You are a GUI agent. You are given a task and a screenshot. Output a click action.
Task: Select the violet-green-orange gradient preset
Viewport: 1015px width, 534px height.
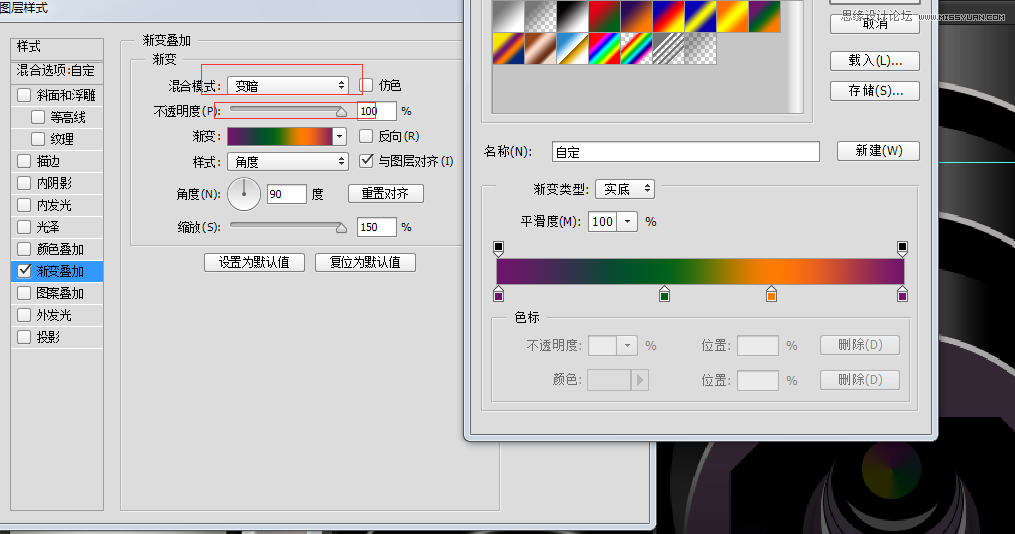click(x=764, y=16)
